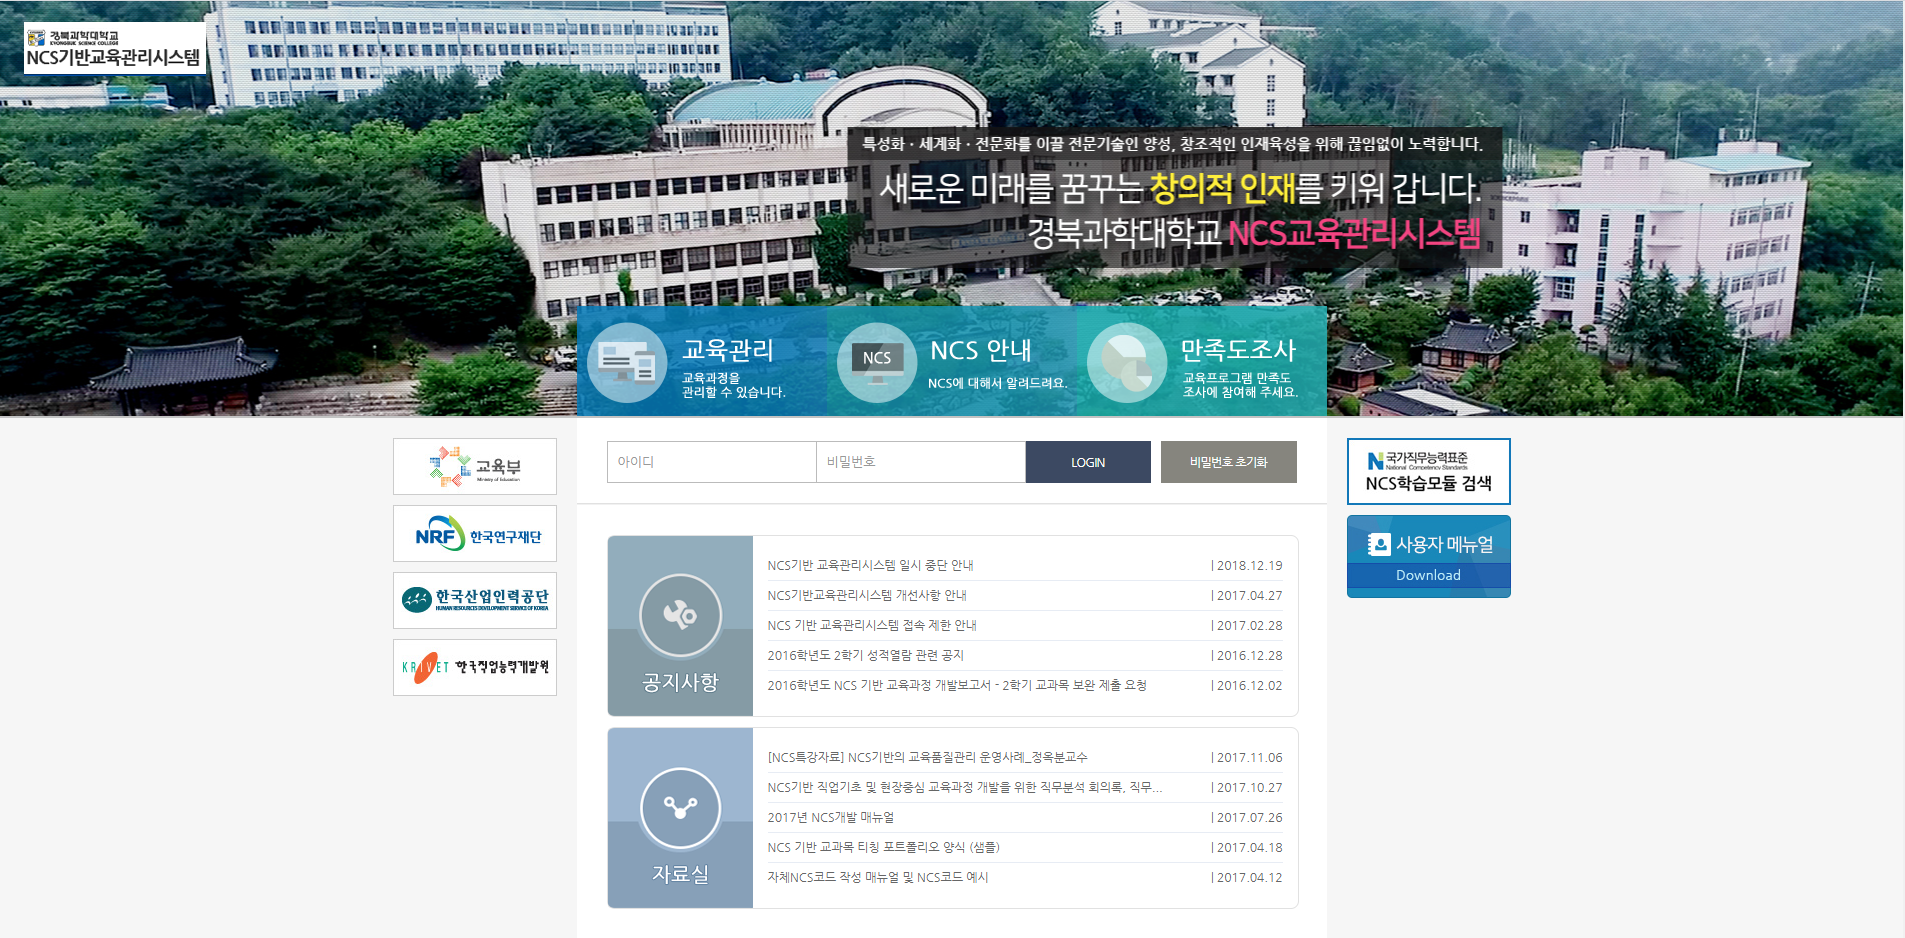Click into the 비밀번호 password field

pos(920,462)
